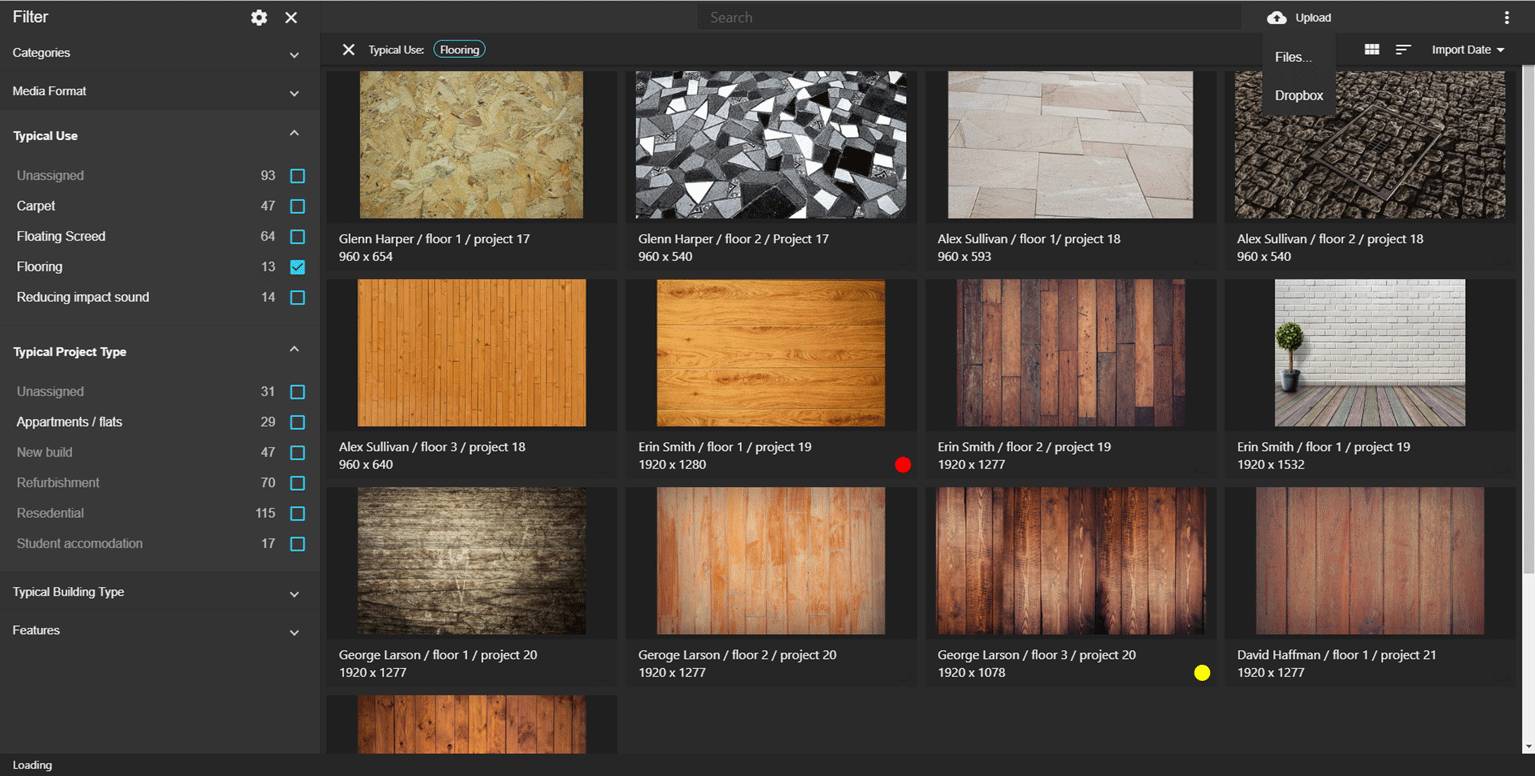Click the Reducing impact sound label
The width and height of the screenshot is (1535, 776).
point(83,297)
